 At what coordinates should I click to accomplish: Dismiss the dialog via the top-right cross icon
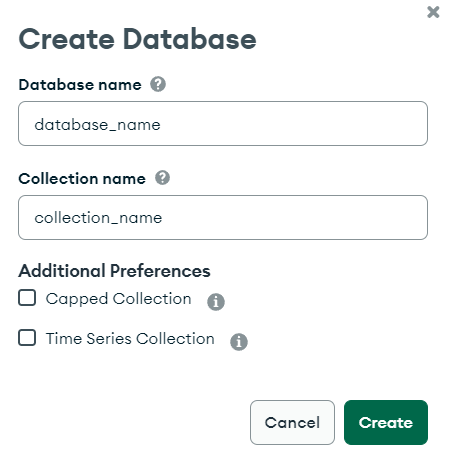(433, 12)
